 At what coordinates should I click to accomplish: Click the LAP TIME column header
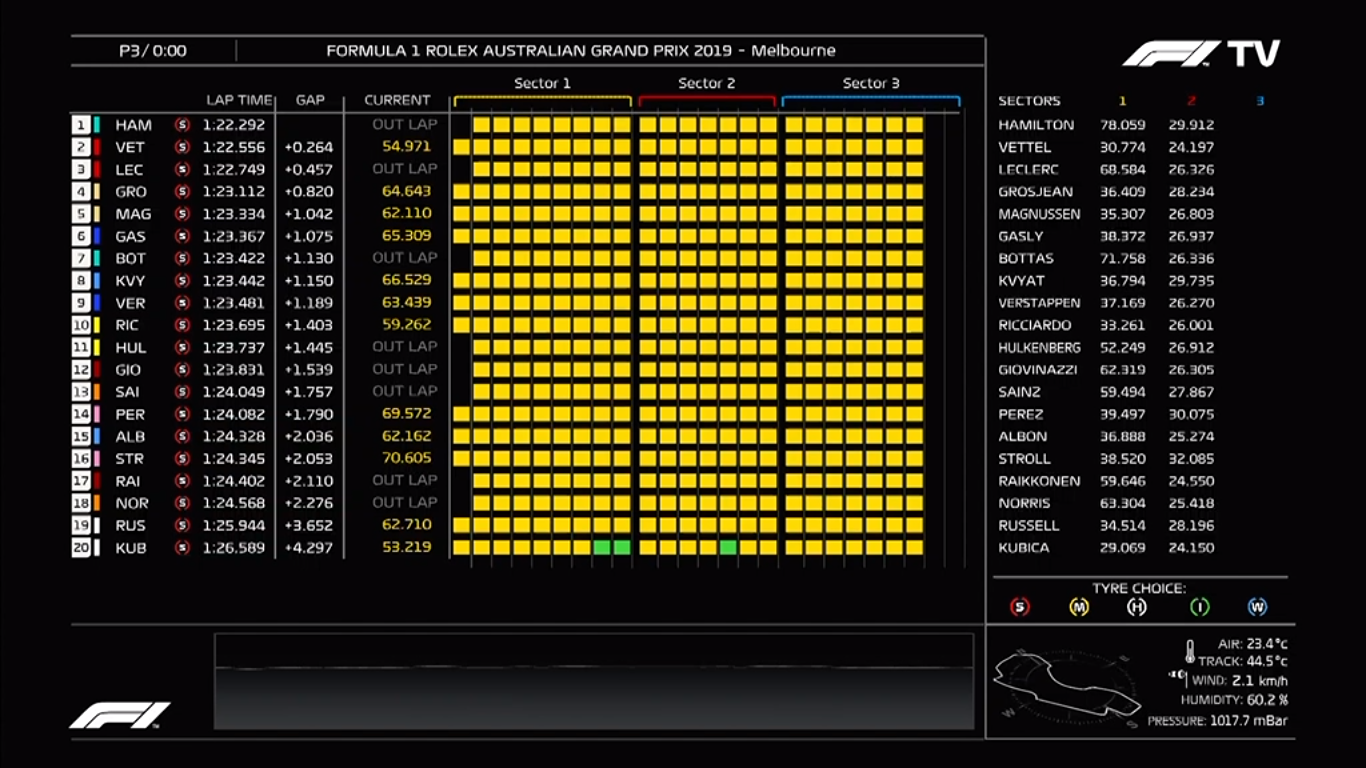[239, 100]
